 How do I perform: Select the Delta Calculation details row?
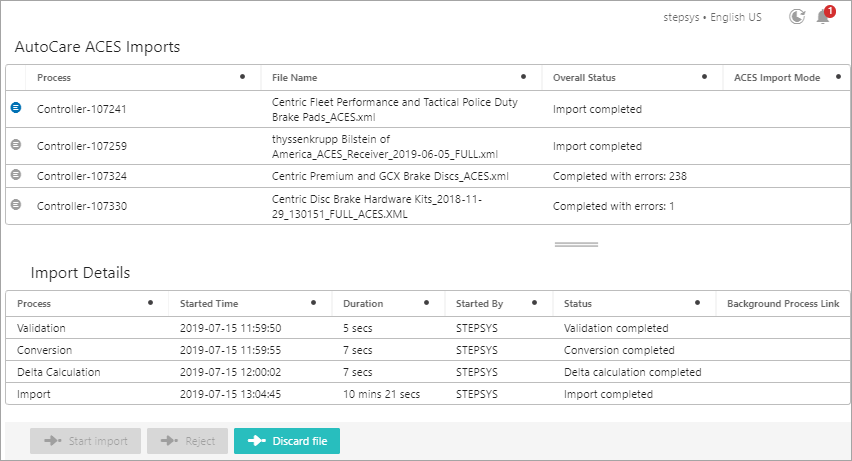click(428, 372)
